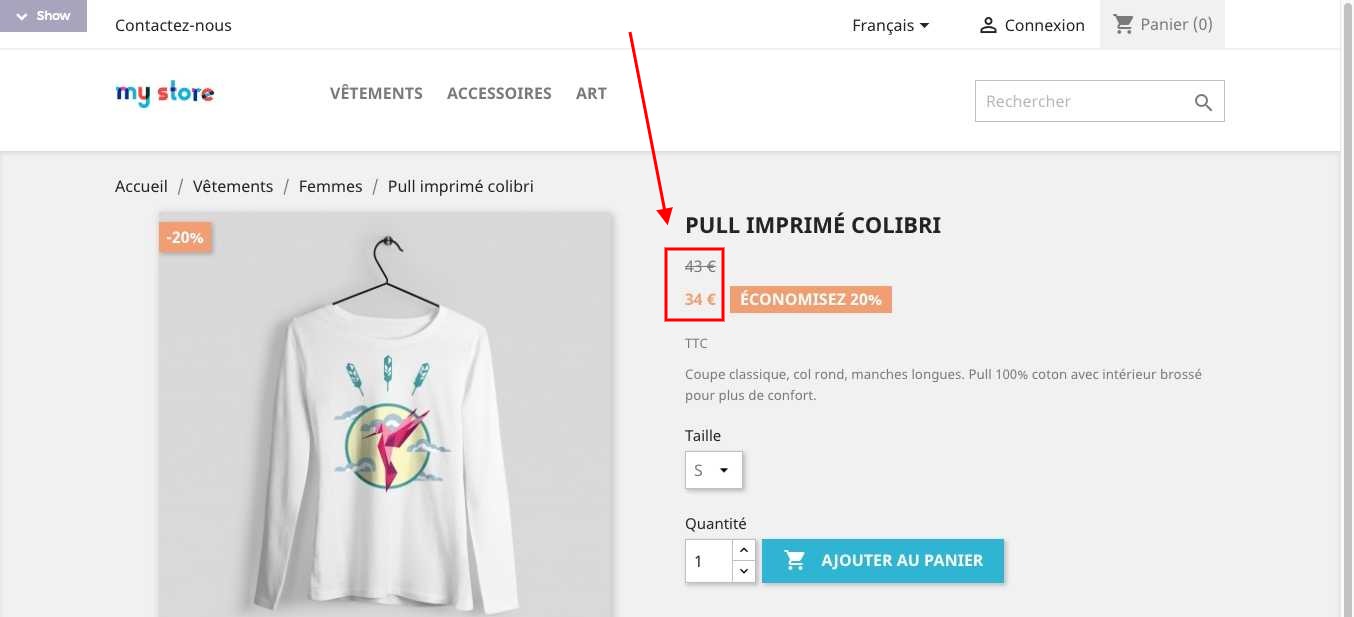Viewport: 1354px width, 617px height.
Task: Open the Taille size dropdown
Action: (x=713, y=470)
